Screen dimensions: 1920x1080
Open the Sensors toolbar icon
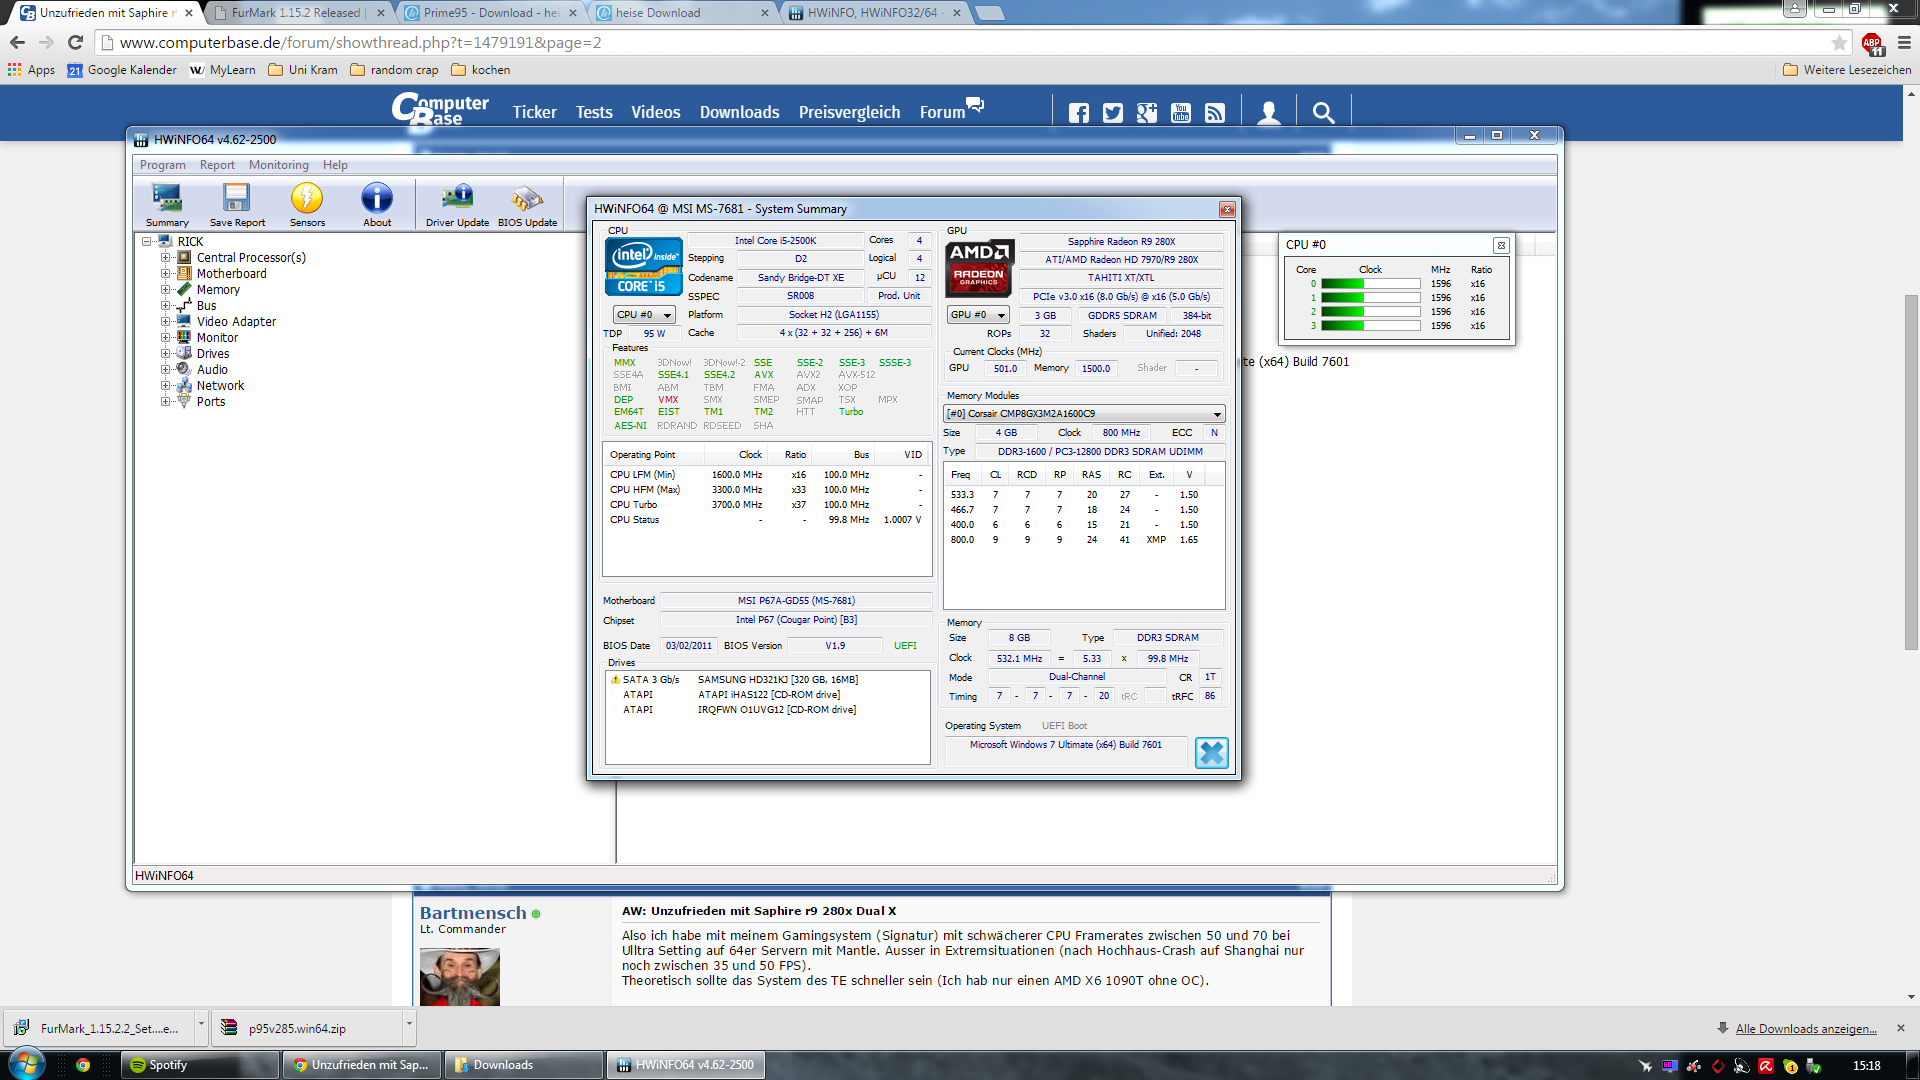click(x=307, y=204)
